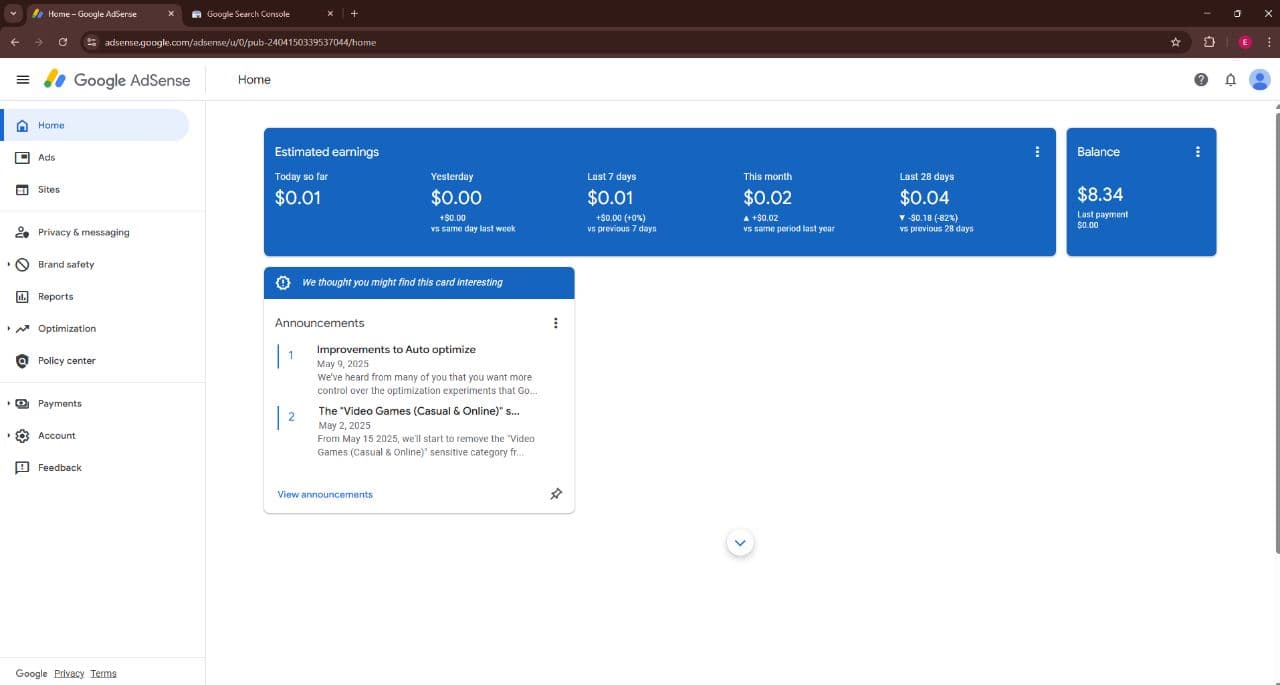Click the Yesterday $0.00 earnings value
The height and width of the screenshot is (685, 1280).
pos(456,198)
